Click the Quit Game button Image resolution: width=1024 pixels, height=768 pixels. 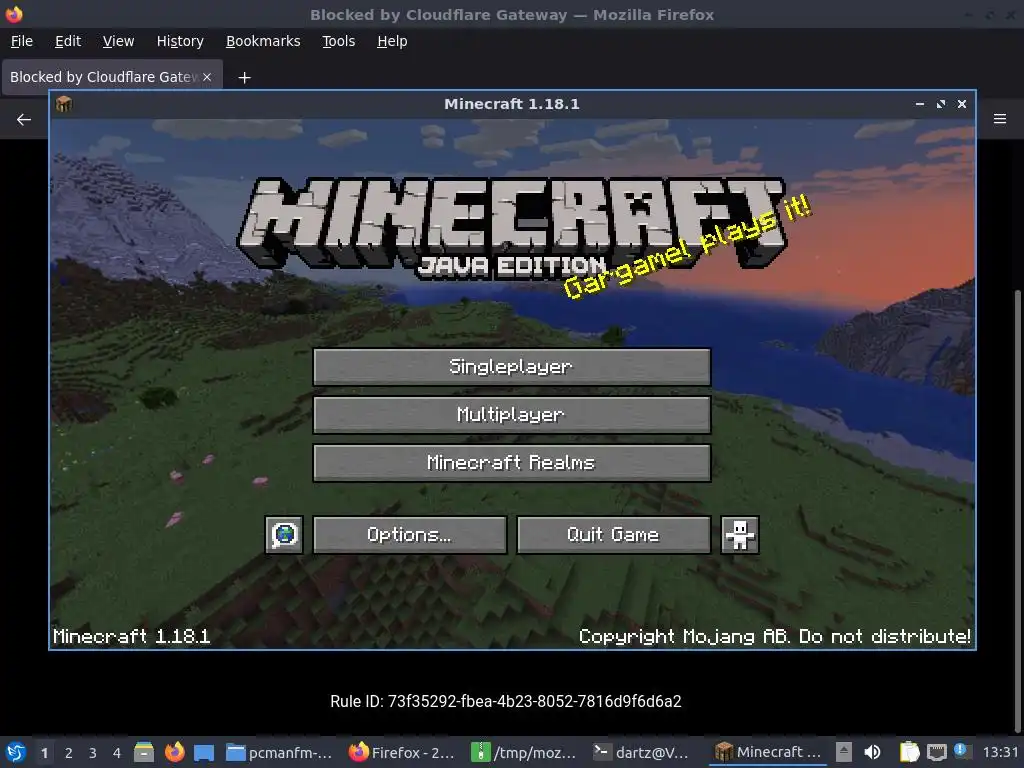(x=613, y=535)
